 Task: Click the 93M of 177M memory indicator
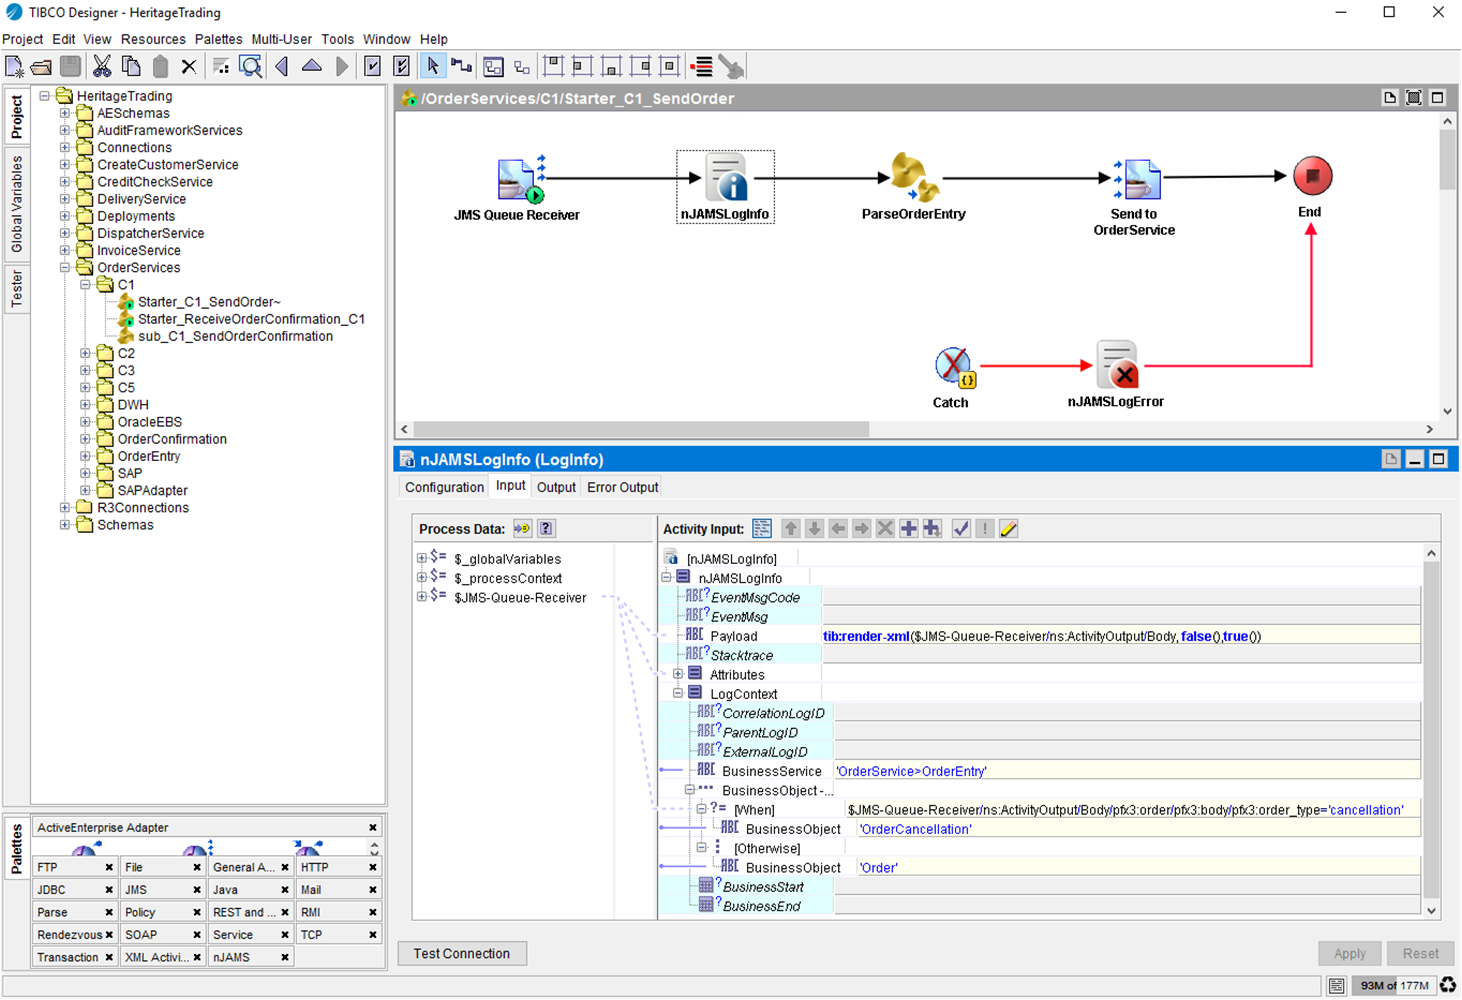[x=1394, y=986]
